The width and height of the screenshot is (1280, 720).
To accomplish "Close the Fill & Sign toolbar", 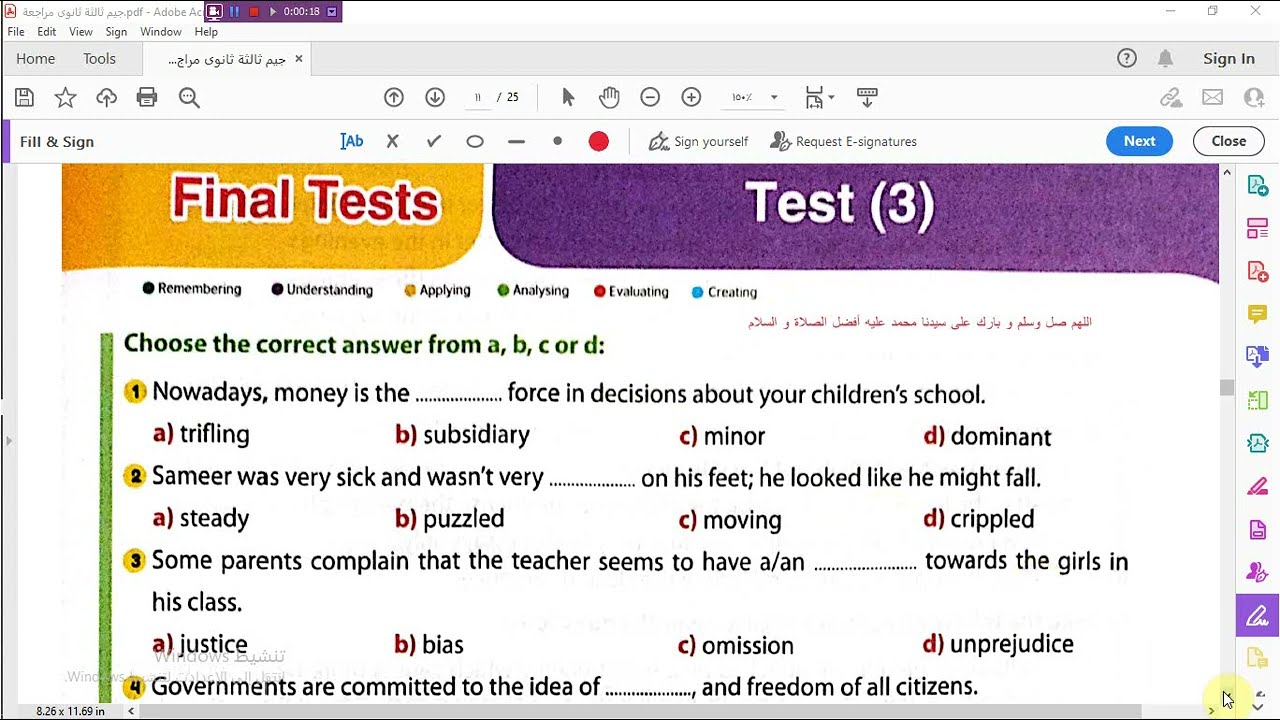I will tap(1228, 141).
